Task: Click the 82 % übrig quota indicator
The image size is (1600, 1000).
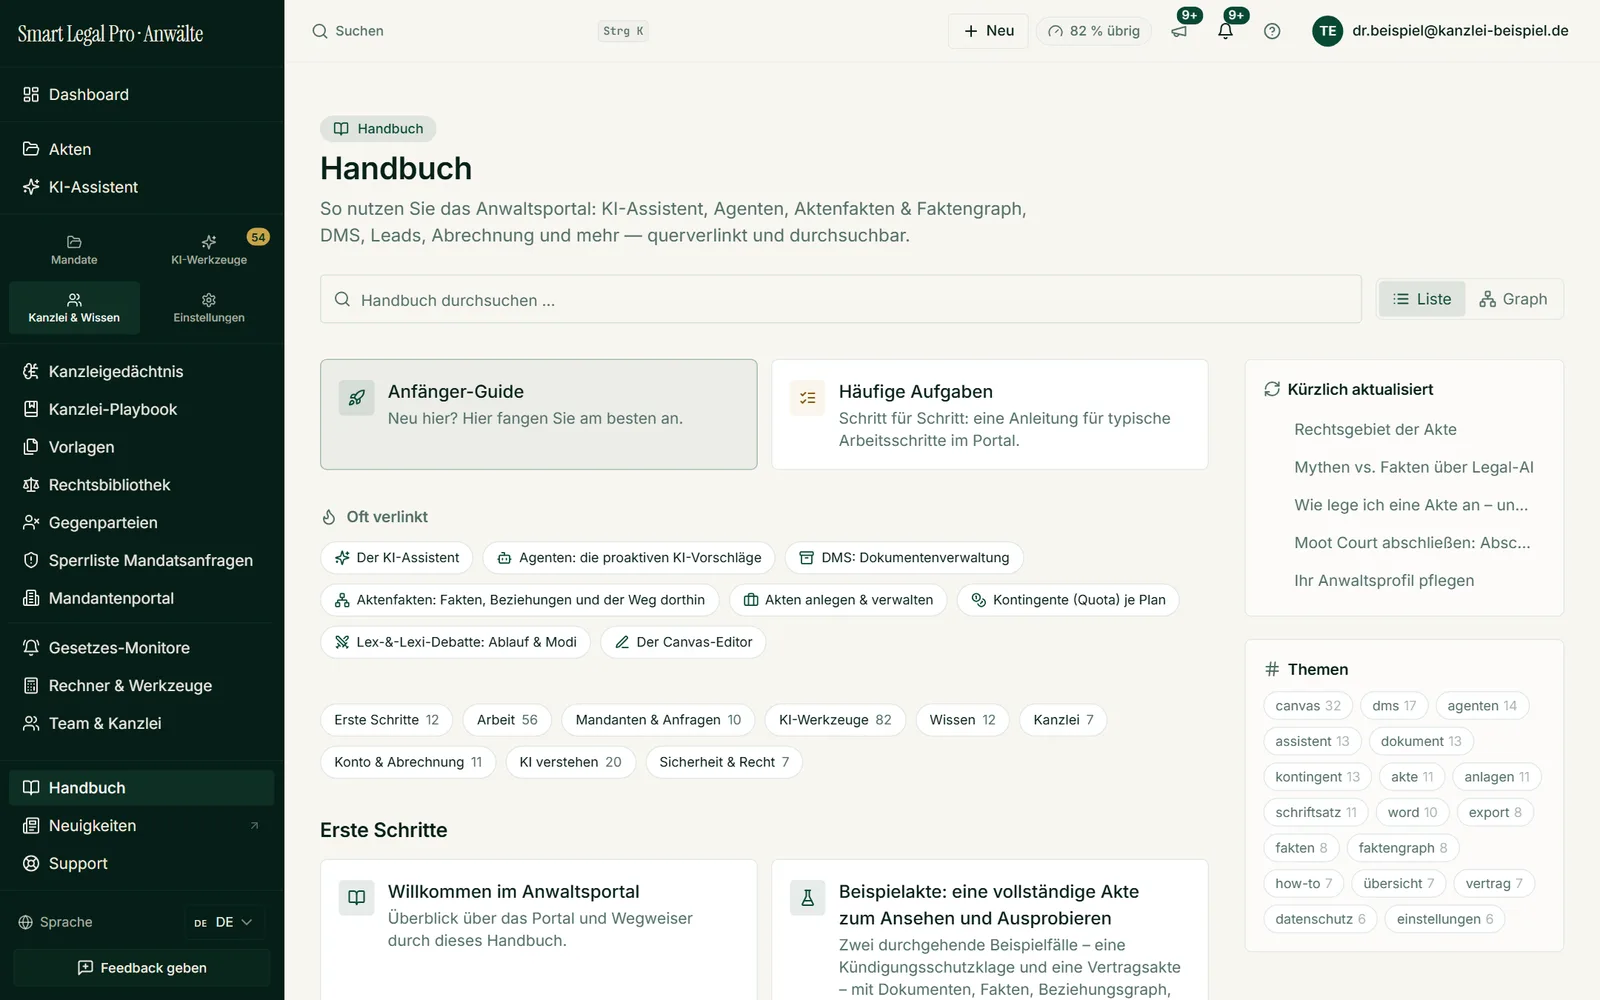Action: click(x=1094, y=31)
